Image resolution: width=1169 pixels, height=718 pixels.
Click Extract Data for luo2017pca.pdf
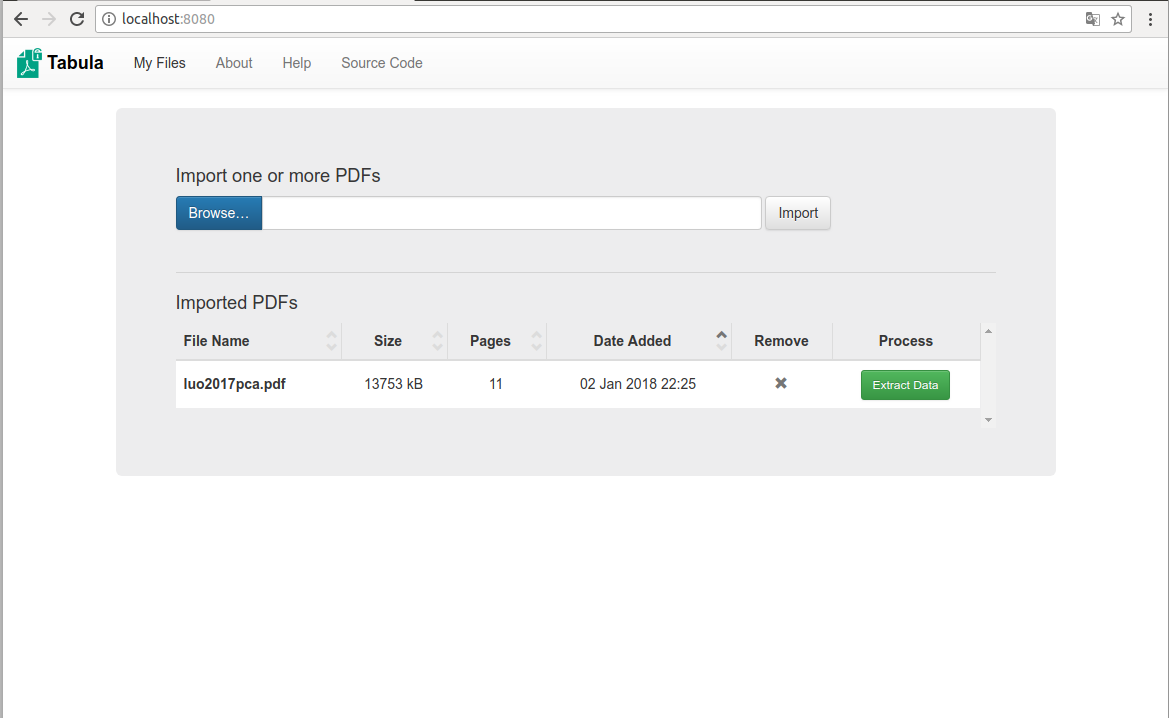[x=905, y=385]
